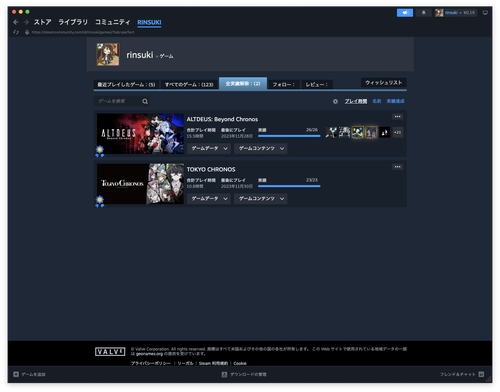Click the search magnifier icon

click(145, 101)
